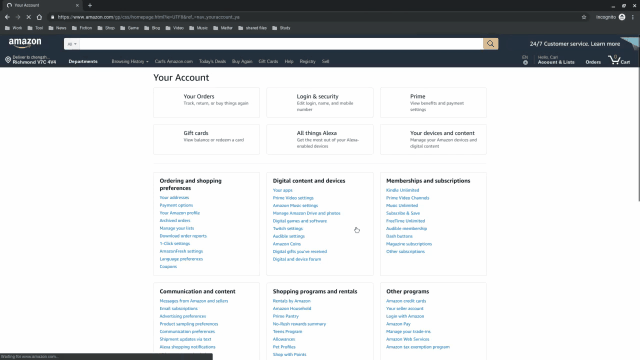Click Sell in nav bar

325,62
